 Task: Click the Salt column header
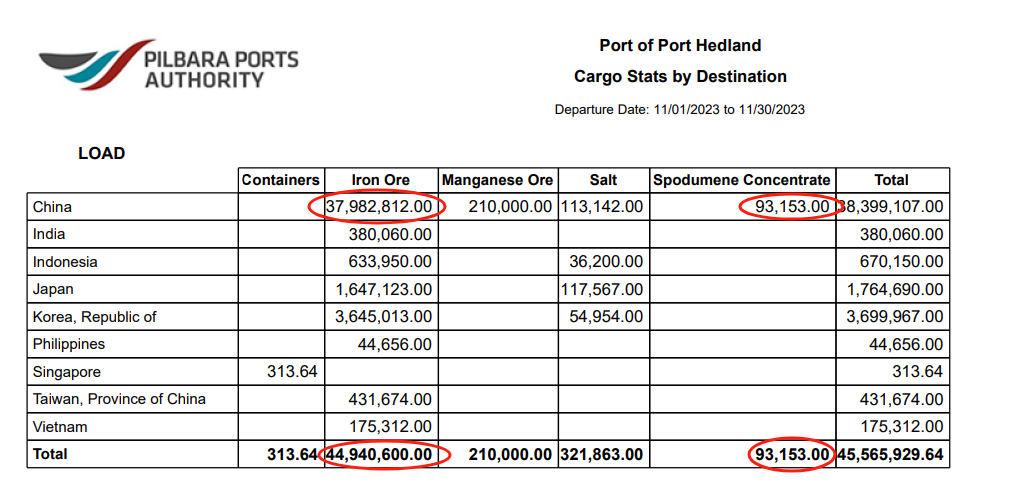point(603,180)
